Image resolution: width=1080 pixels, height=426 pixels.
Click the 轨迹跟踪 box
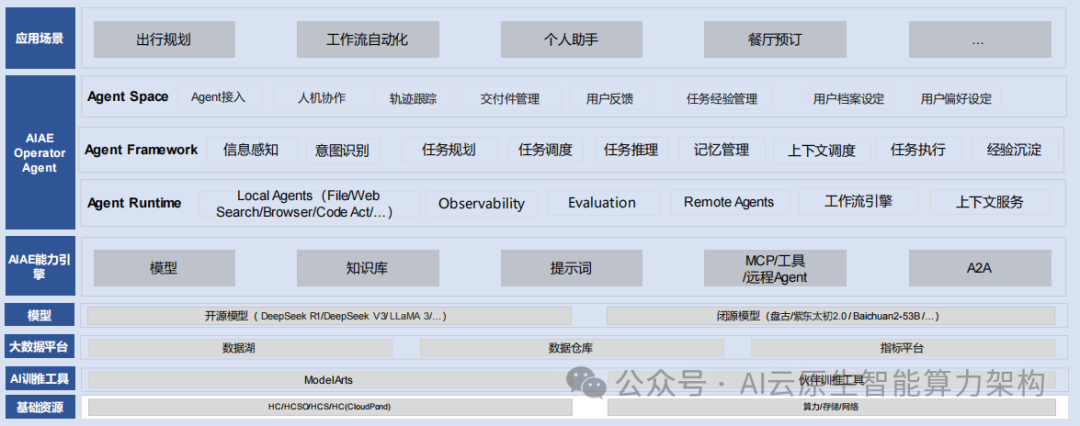coord(413,98)
